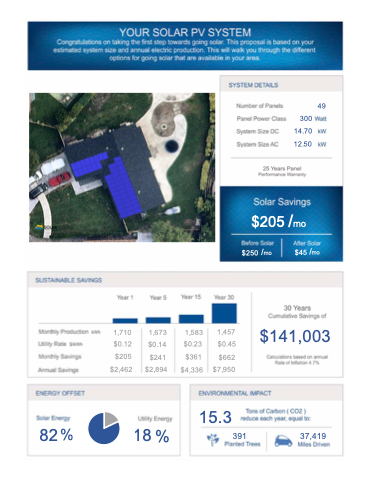The image size is (371, 480).
Task: Click the car icon beside Miles Driven
Action: [x=283, y=441]
